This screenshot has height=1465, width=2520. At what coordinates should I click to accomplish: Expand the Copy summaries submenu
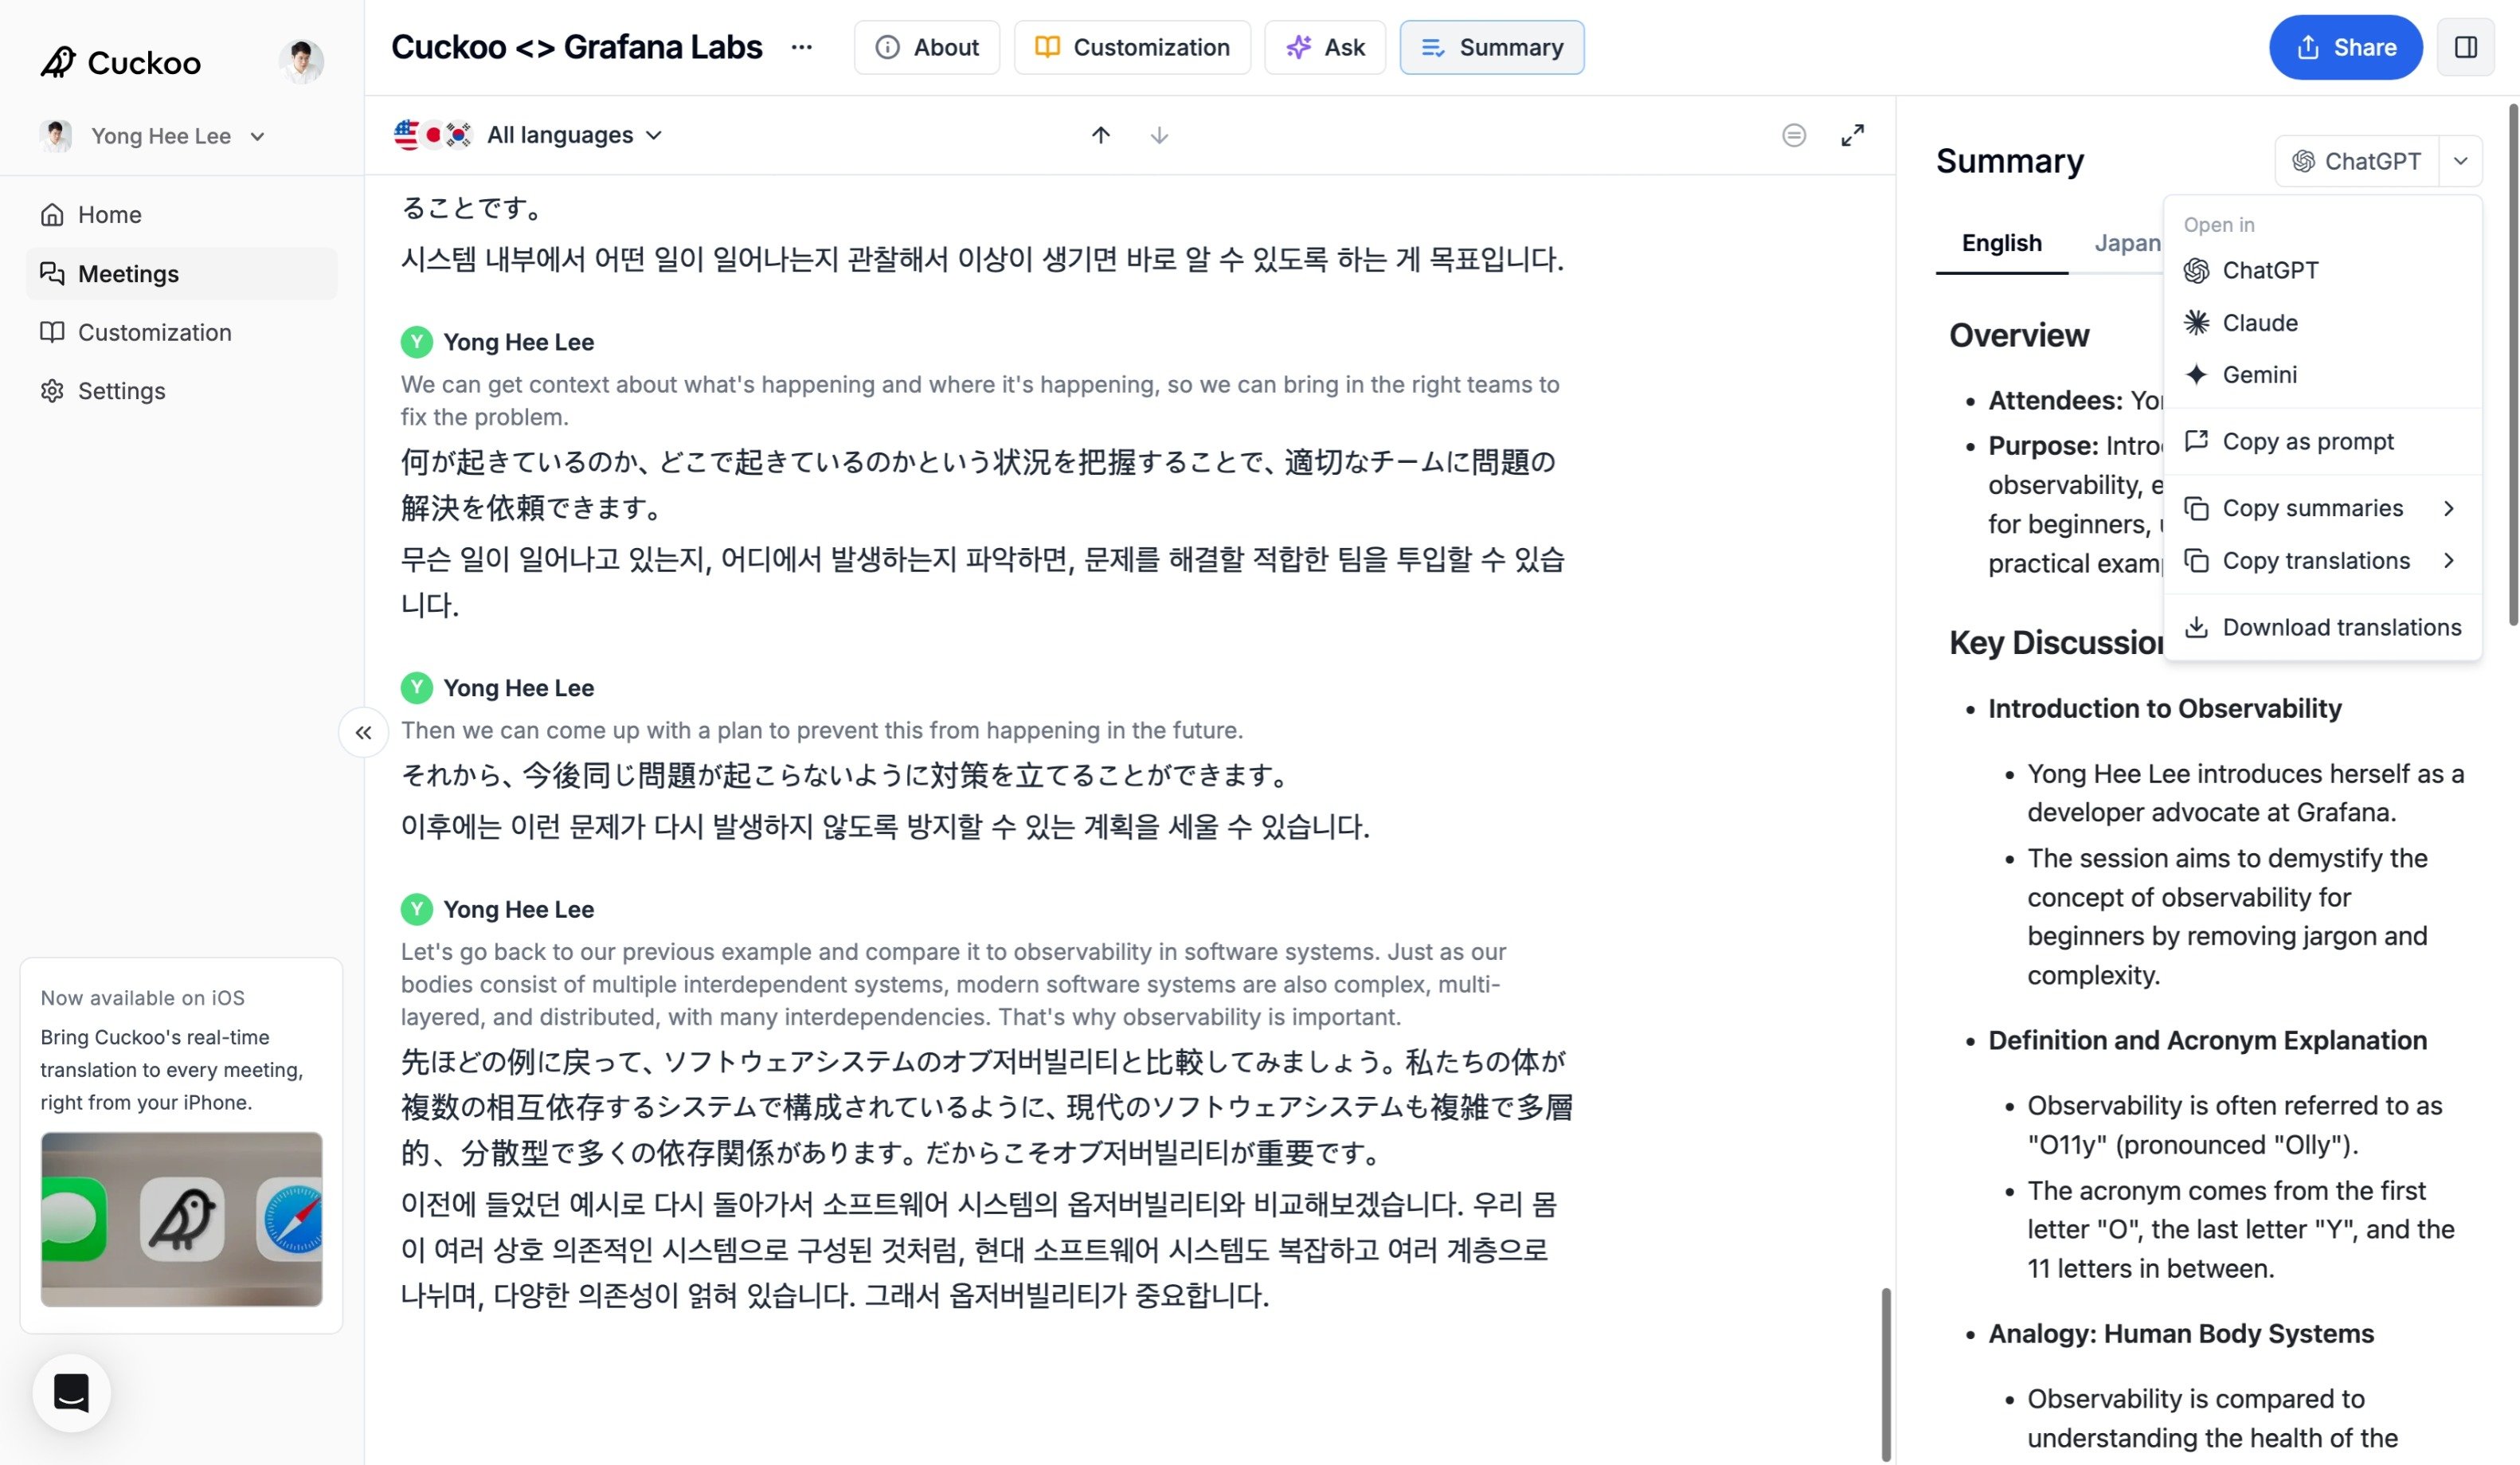click(2322, 508)
